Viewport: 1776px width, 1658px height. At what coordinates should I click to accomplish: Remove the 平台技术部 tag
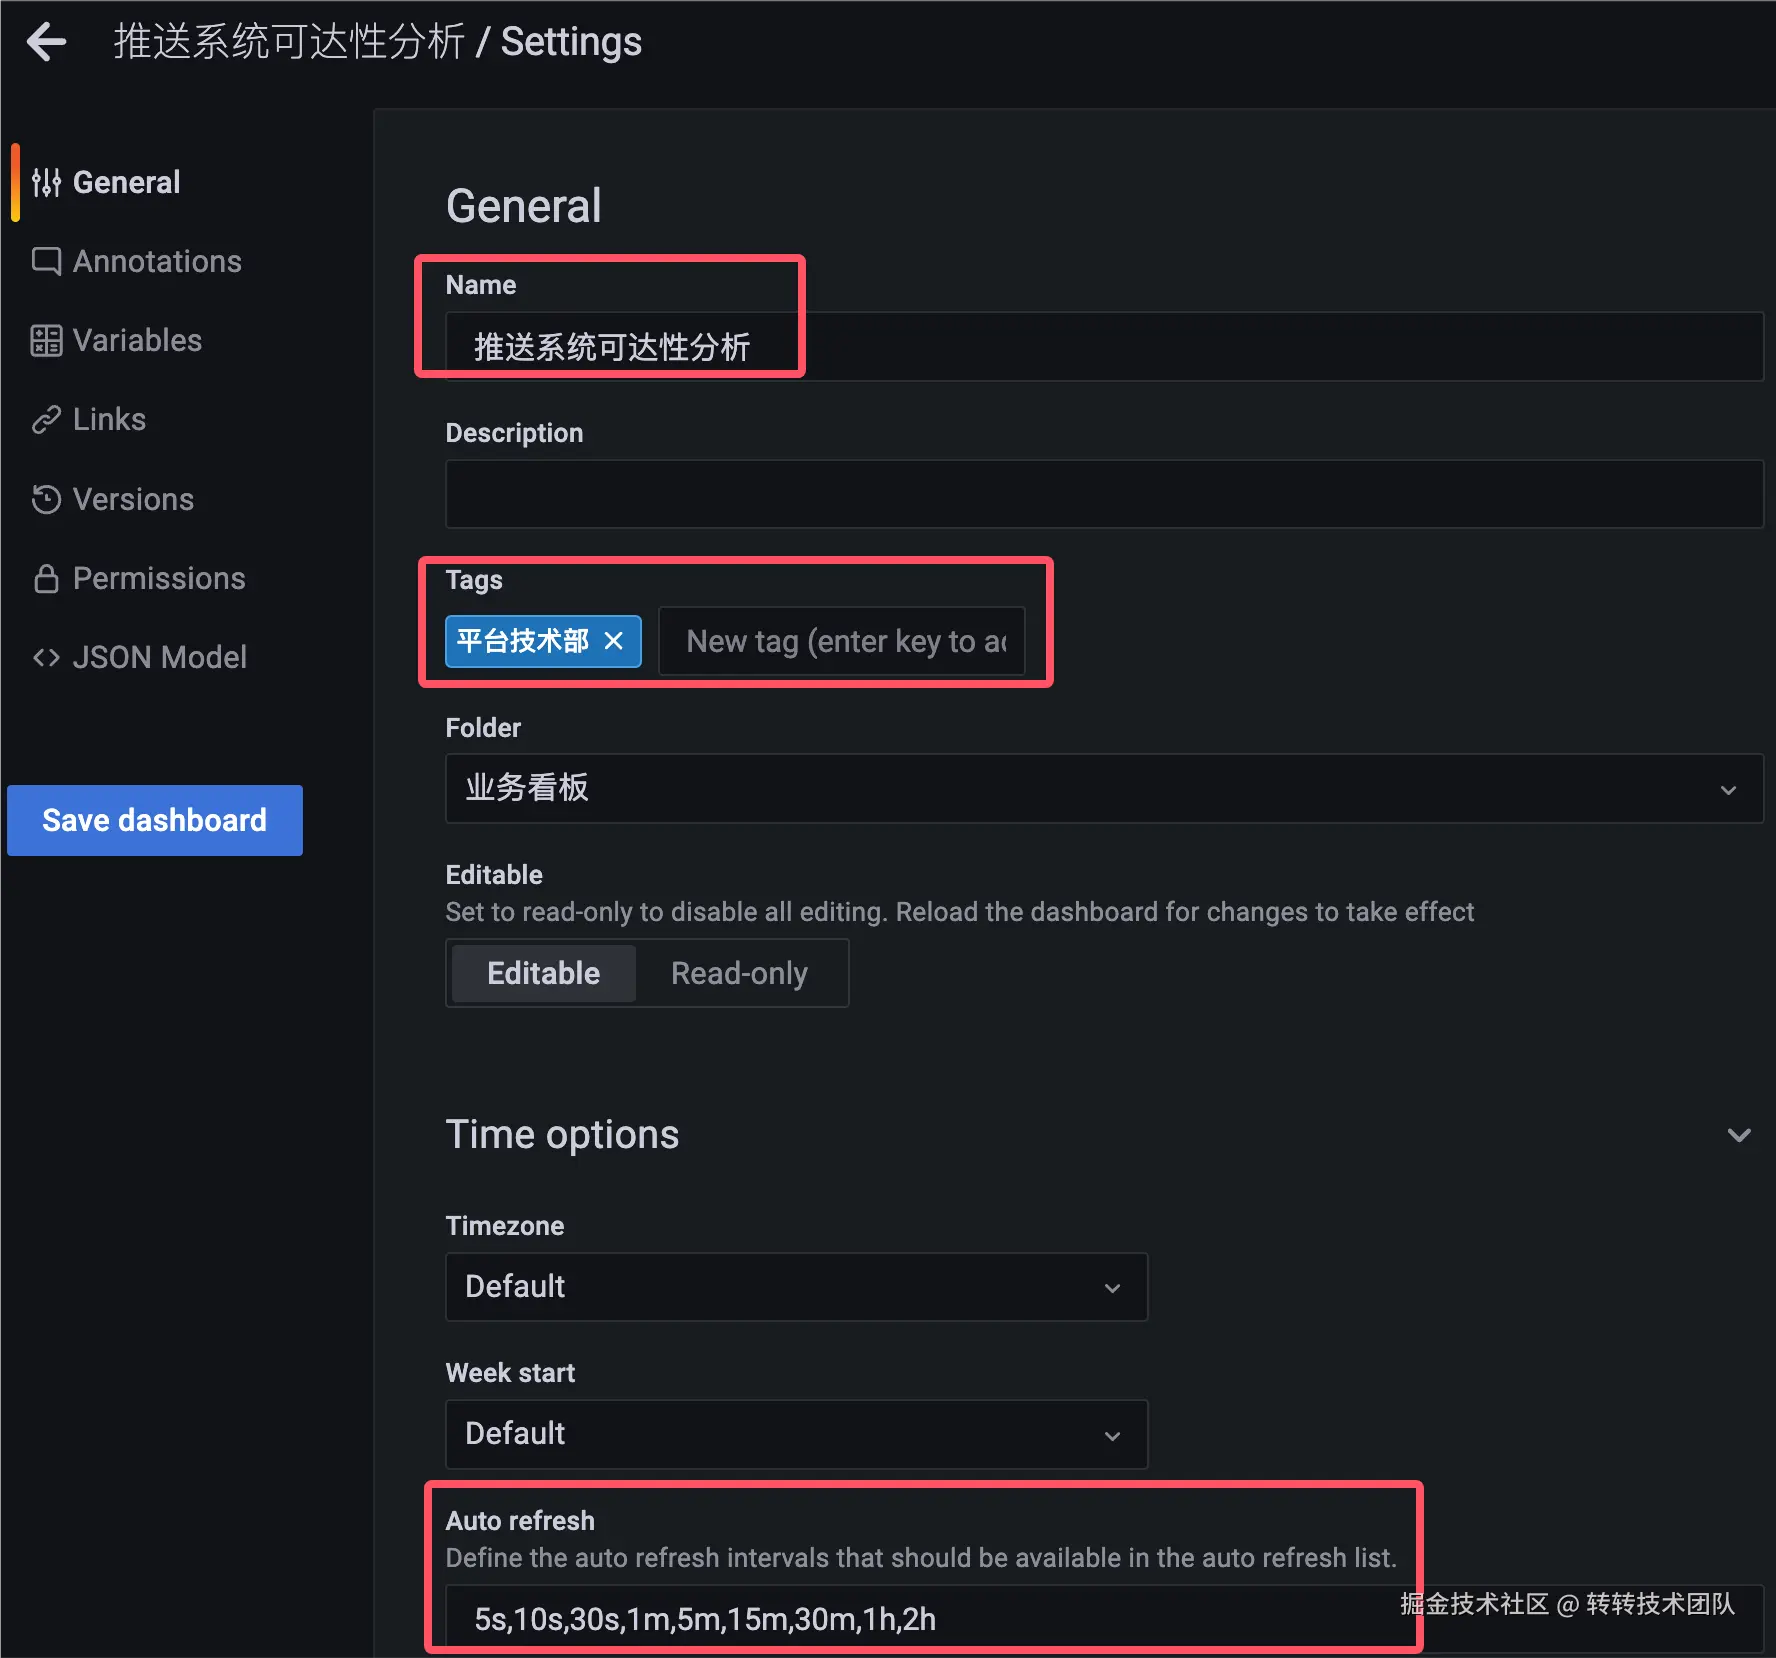coord(614,641)
